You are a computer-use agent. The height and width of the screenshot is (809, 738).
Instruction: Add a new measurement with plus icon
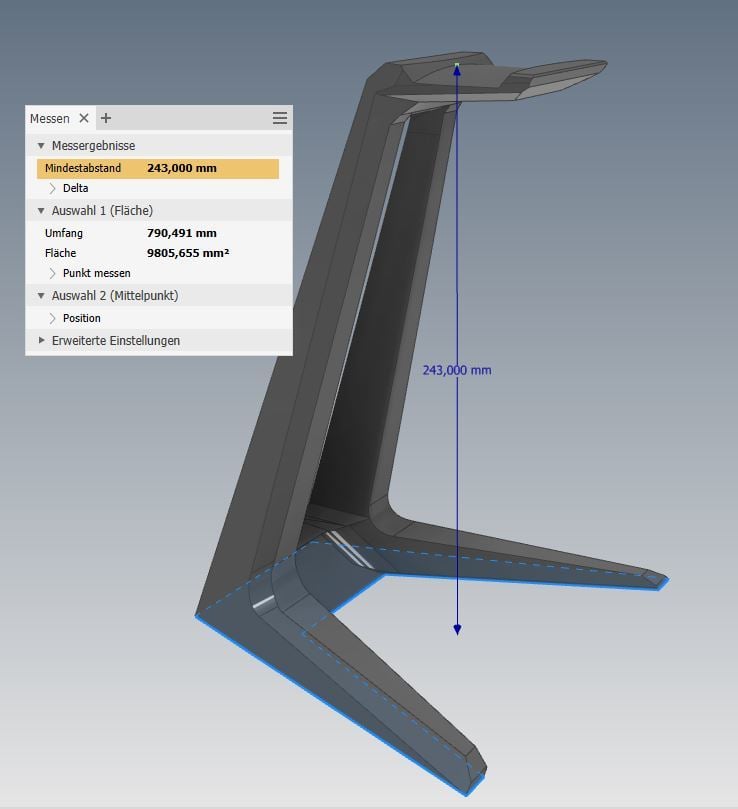click(x=106, y=118)
